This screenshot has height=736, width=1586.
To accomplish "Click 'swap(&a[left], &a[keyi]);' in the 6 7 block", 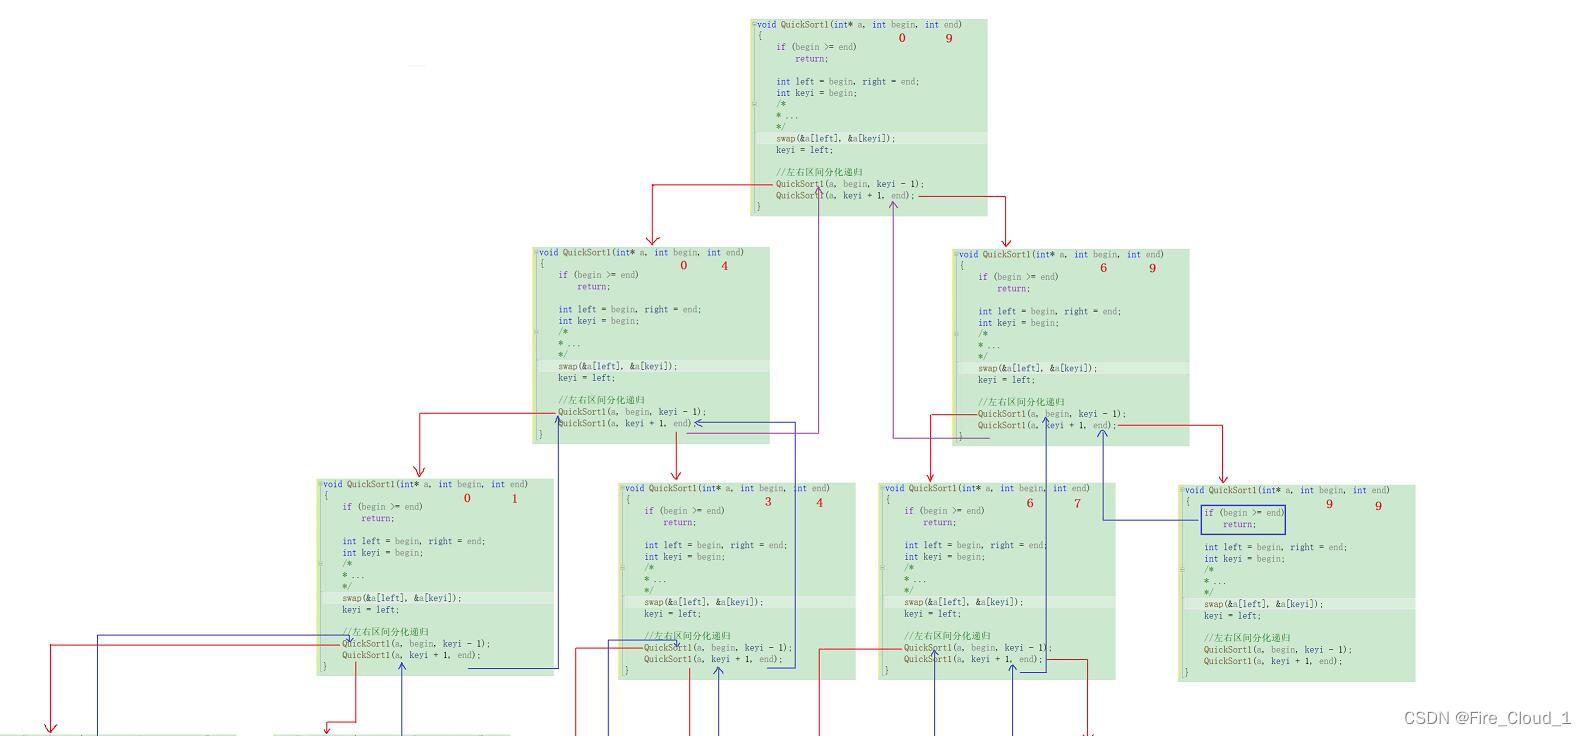I will point(963,603).
